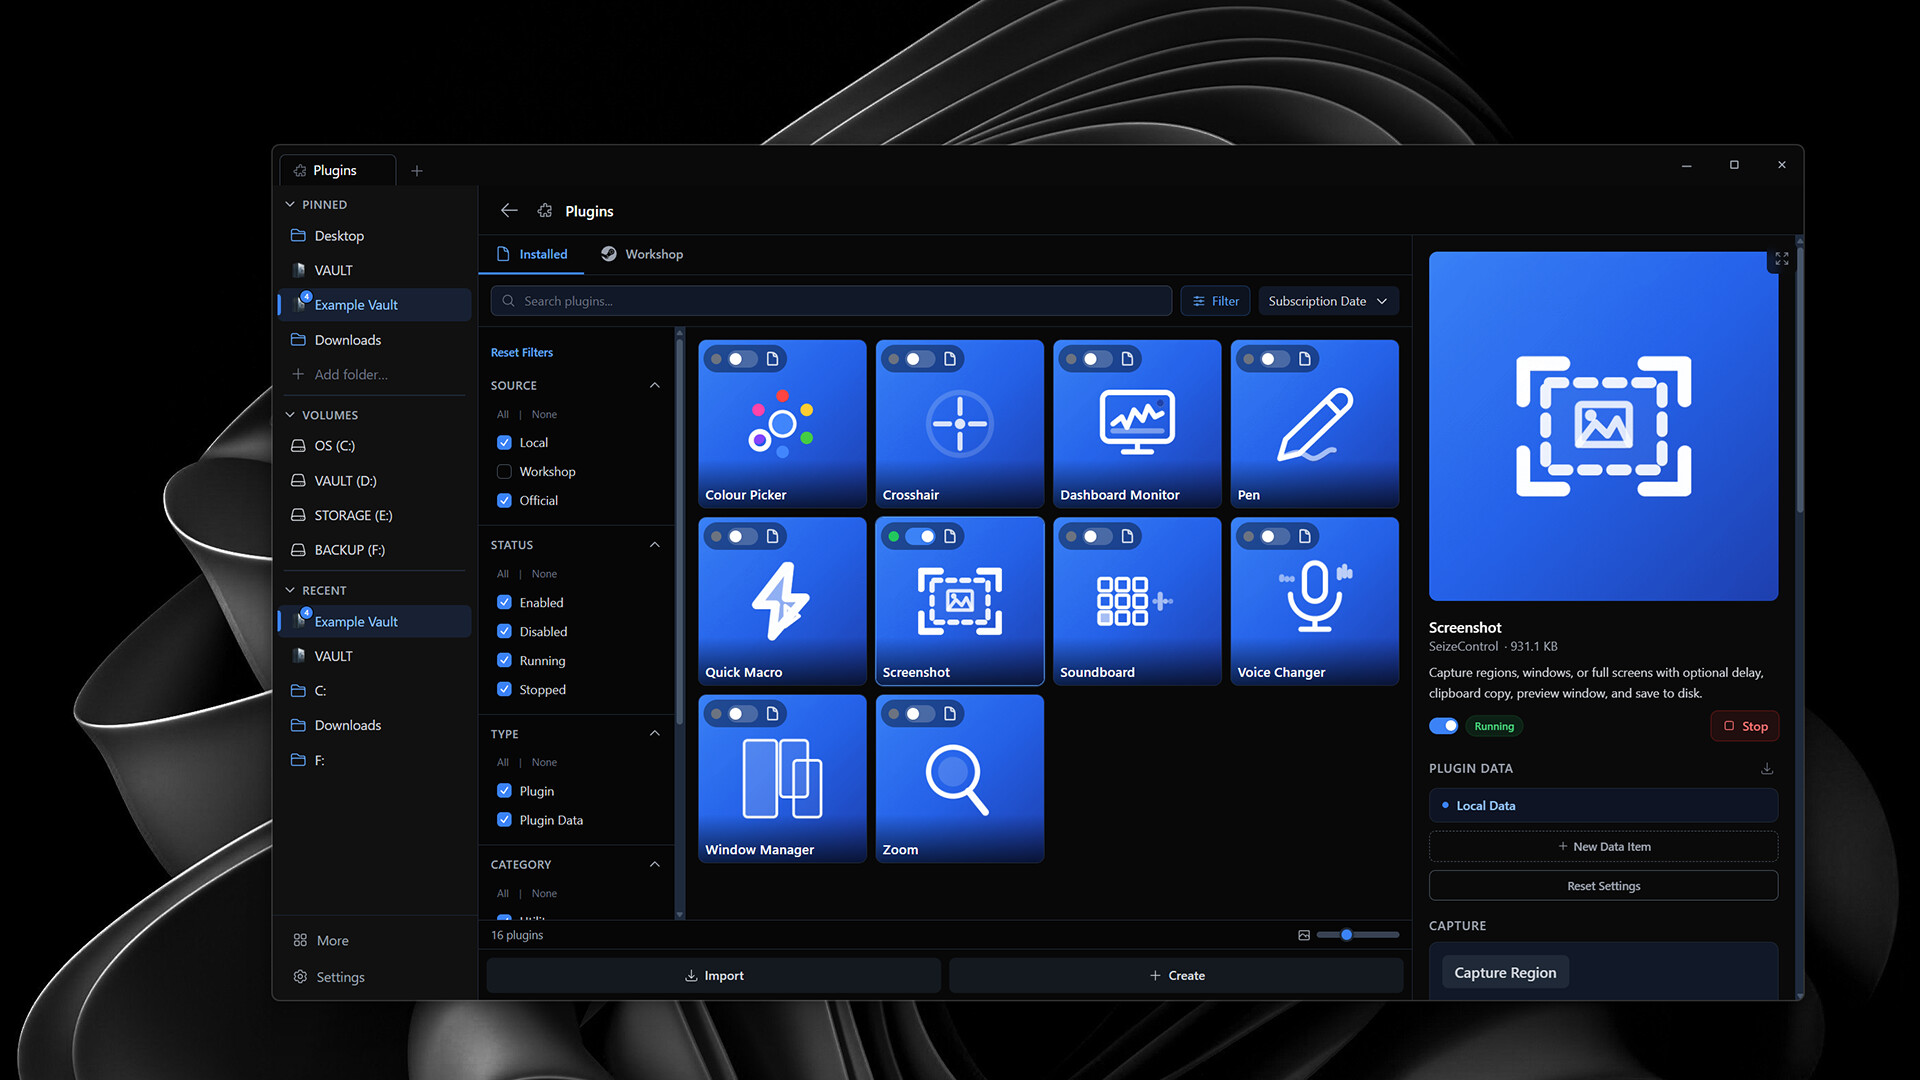Click the file icon on Zoom tile

tap(950, 714)
